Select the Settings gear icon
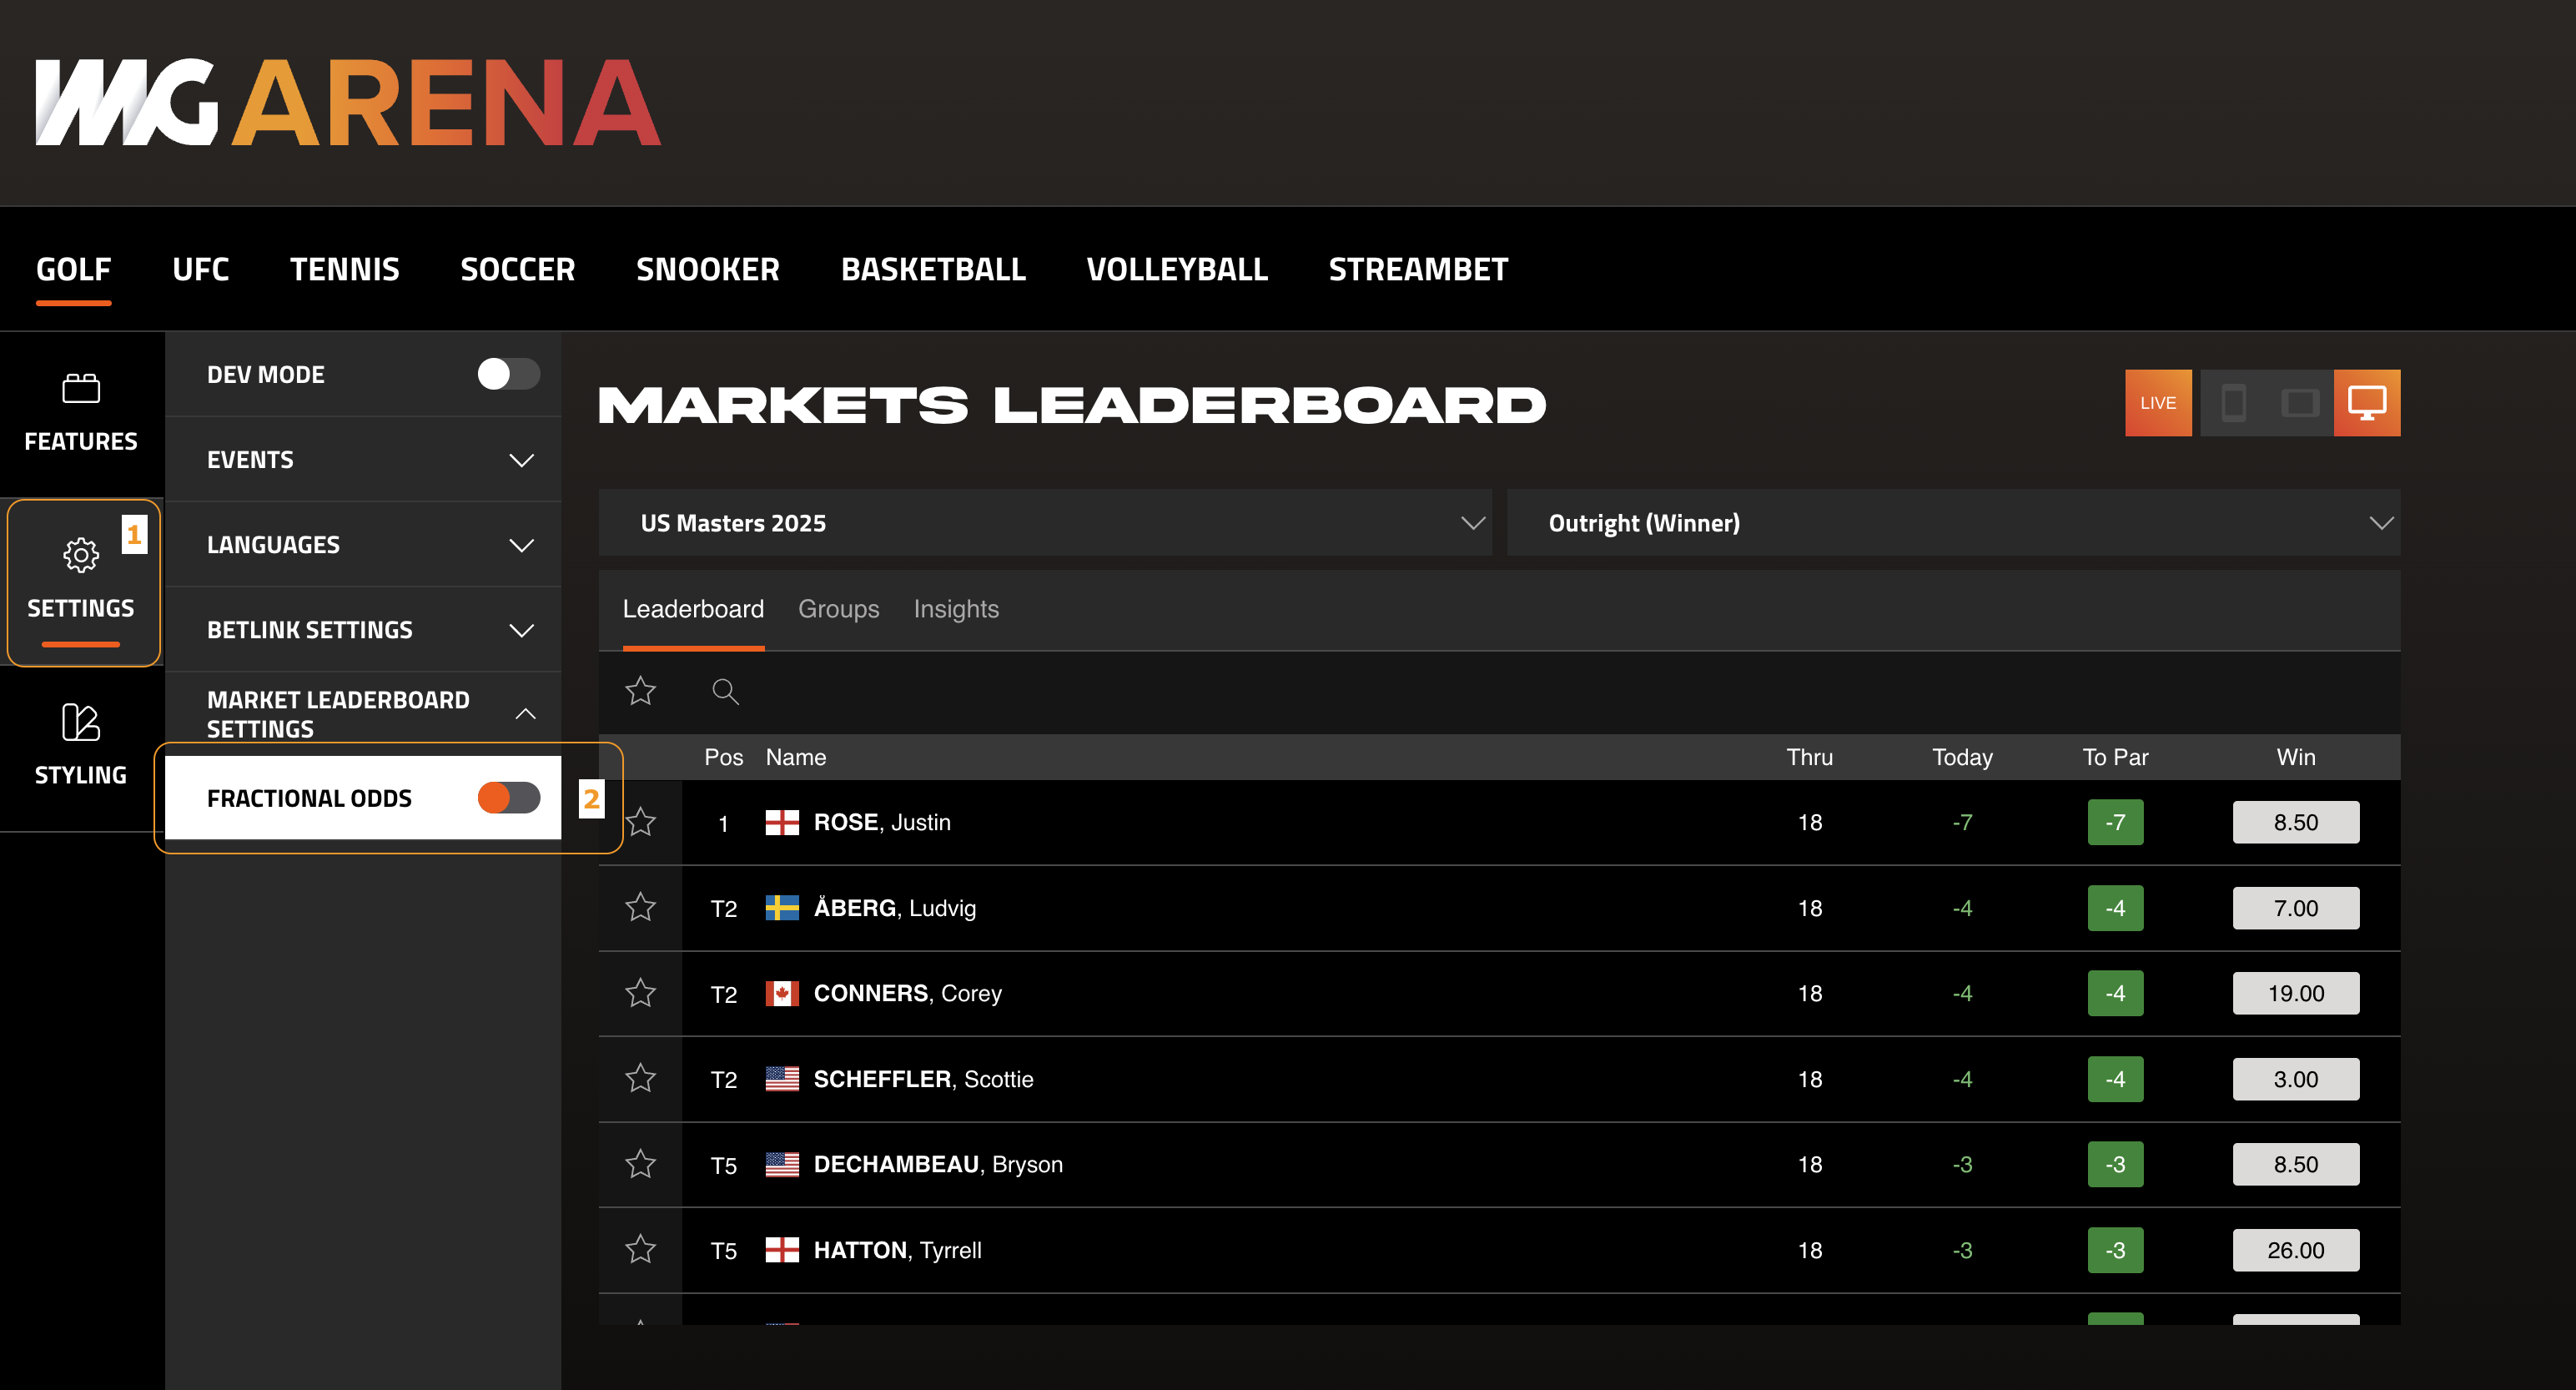The height and width of the screenshot is (1390, 2576). coord(81,555)
